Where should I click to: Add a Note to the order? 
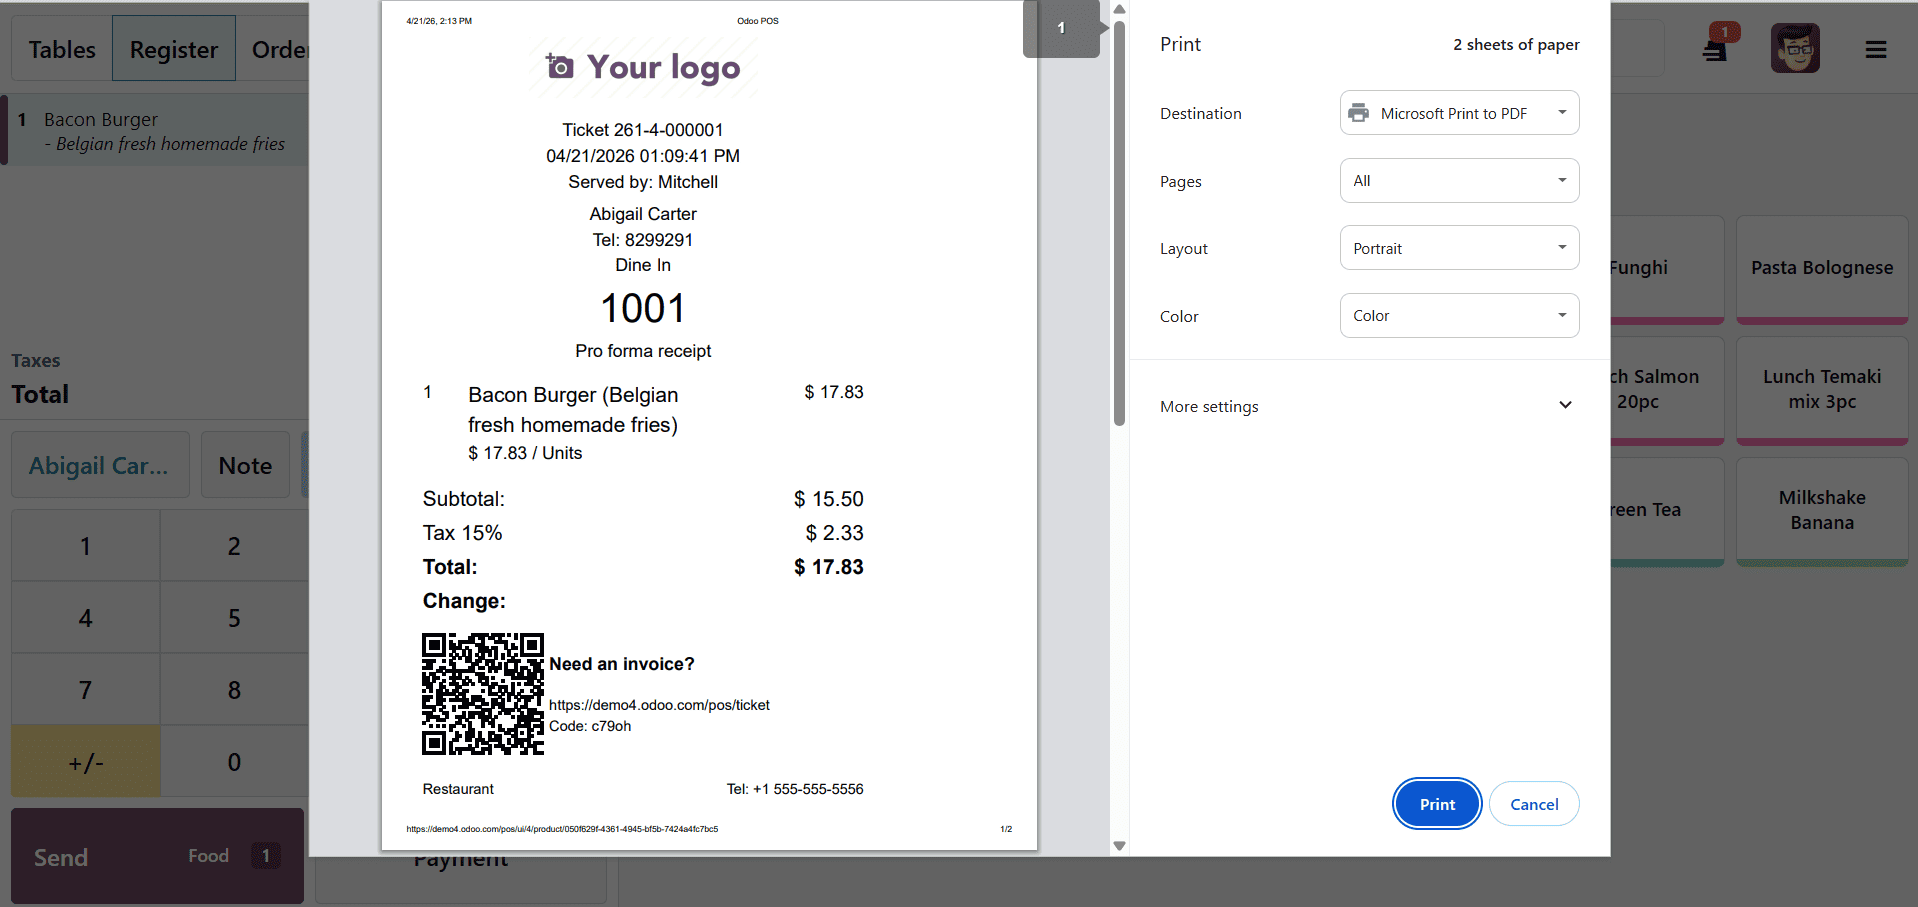[244, 464]
